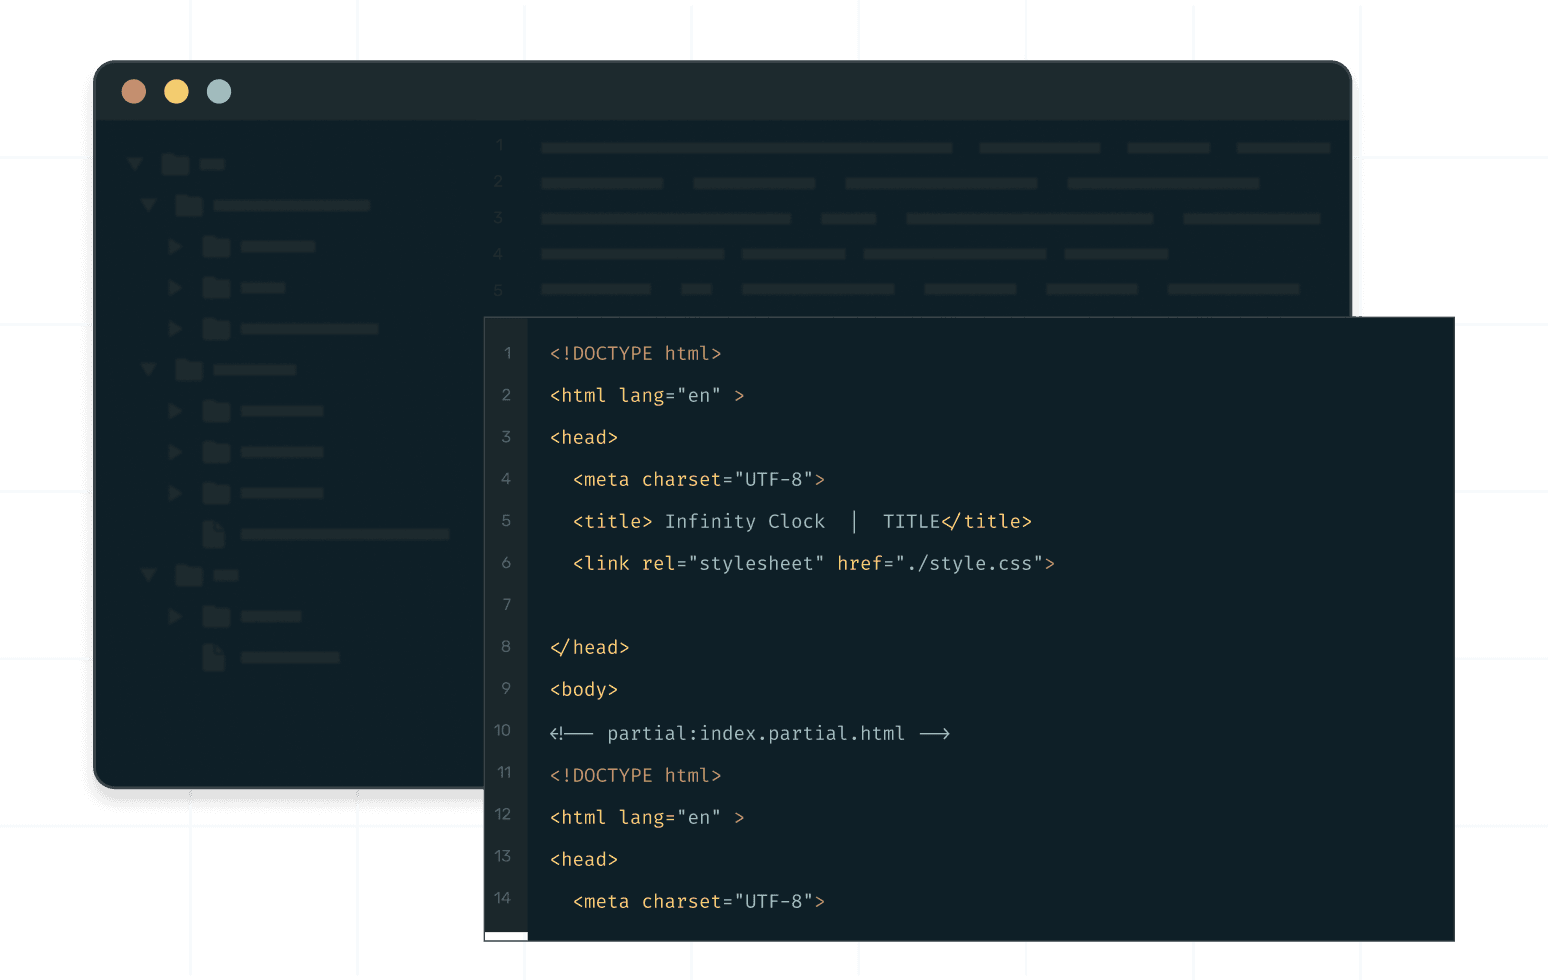Click the word TITLE before the closing title tag
Screen dimensions: 1548x980
tap(911, 522)
